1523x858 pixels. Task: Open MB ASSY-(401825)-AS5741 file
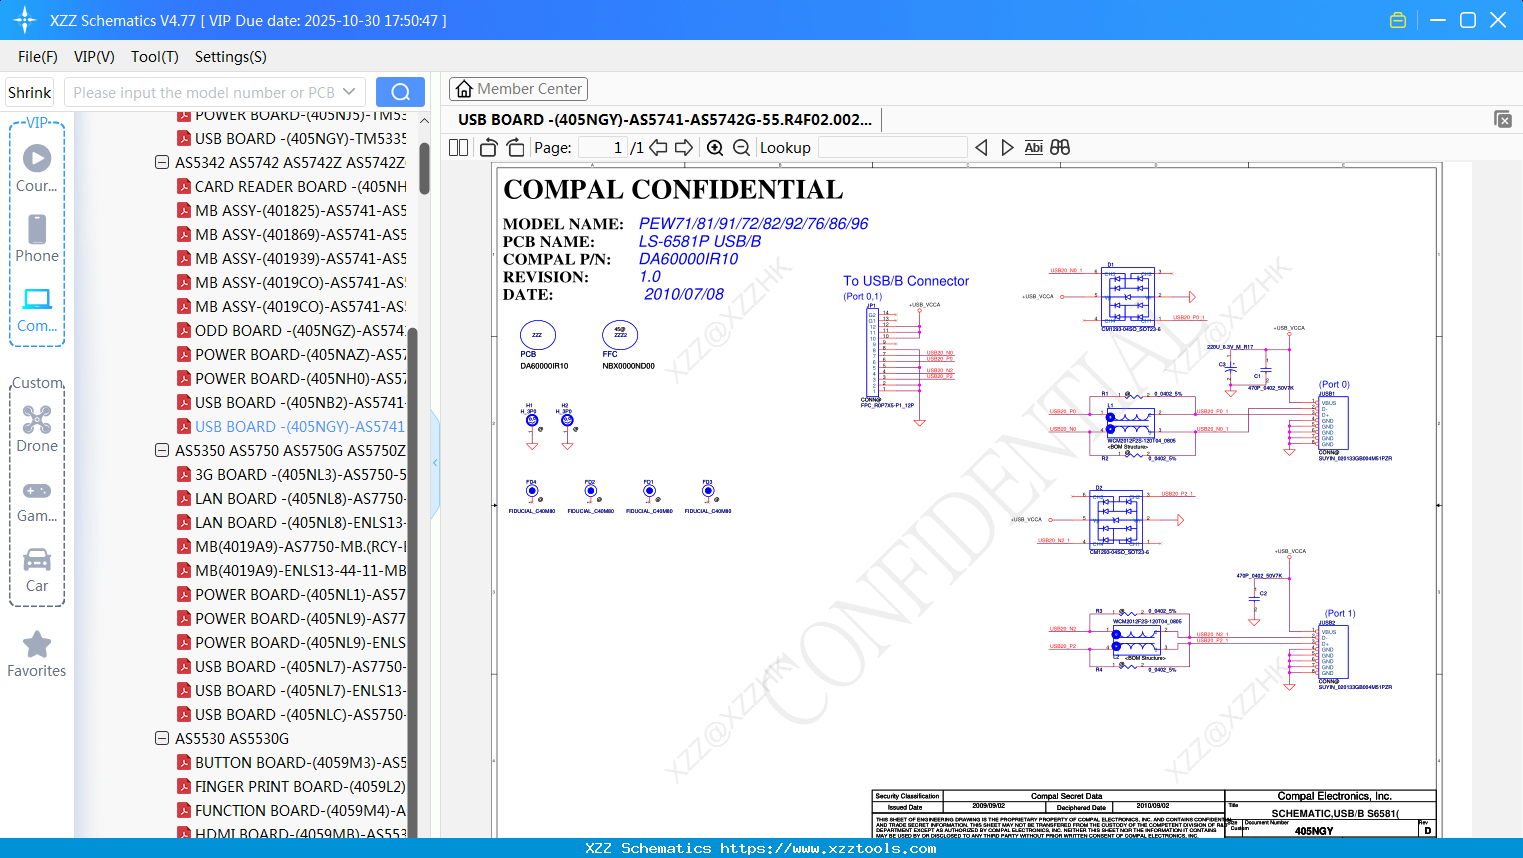(301, 210)
